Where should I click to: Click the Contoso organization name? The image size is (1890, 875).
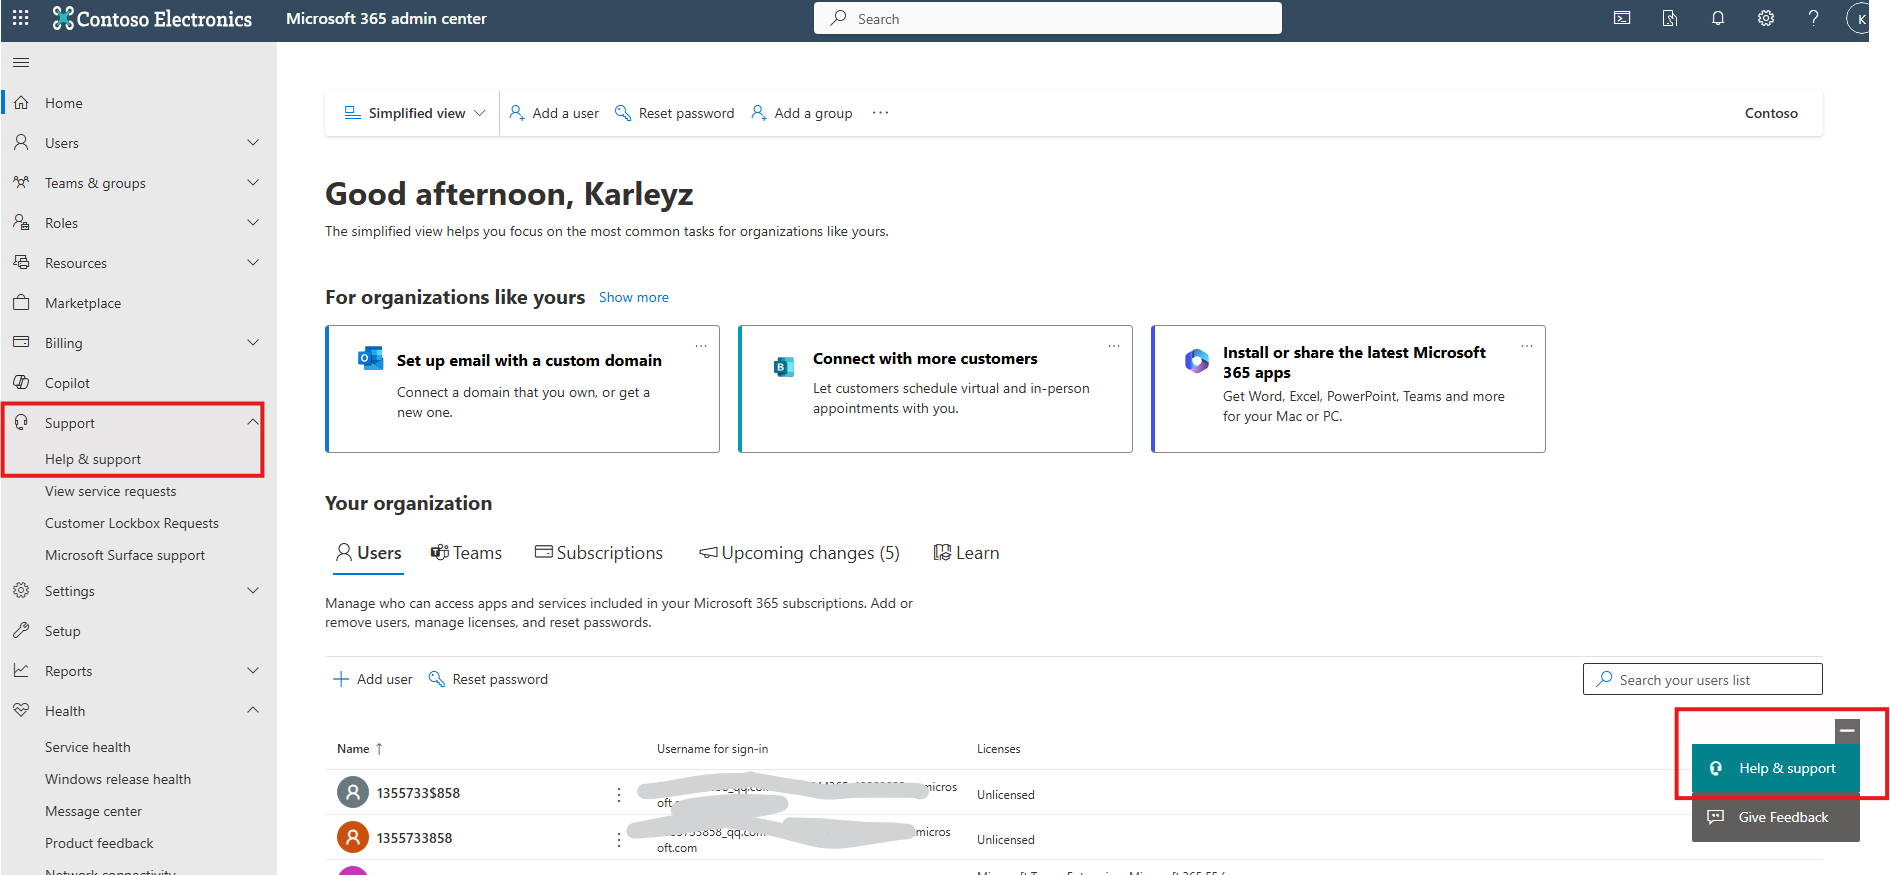(x=1771, y=113)
